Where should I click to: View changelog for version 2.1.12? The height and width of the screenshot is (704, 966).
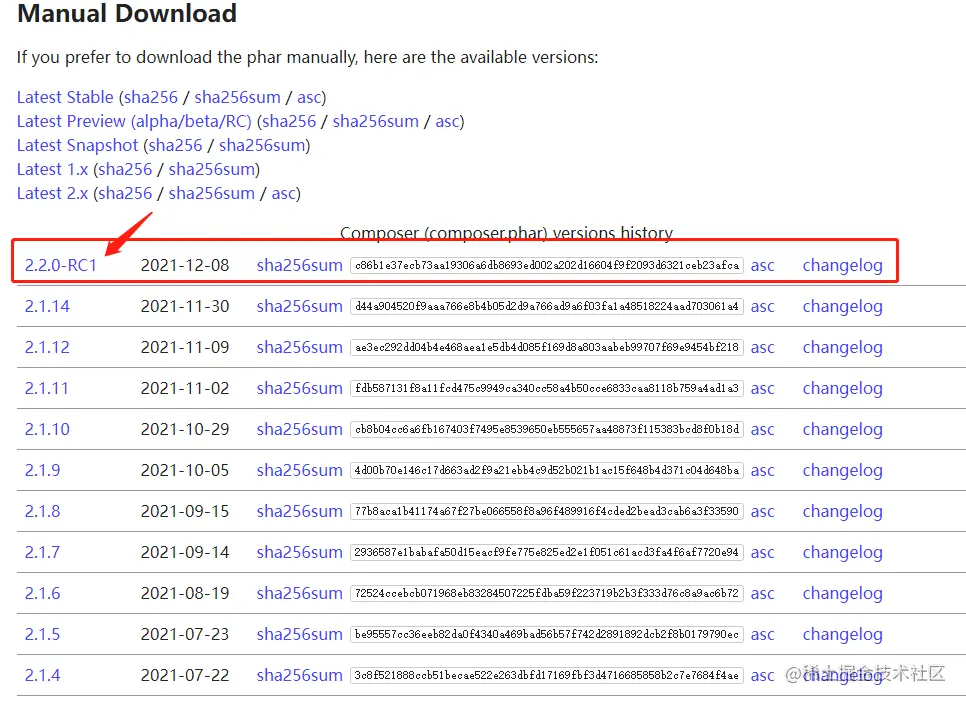click(x=843, y=347)
